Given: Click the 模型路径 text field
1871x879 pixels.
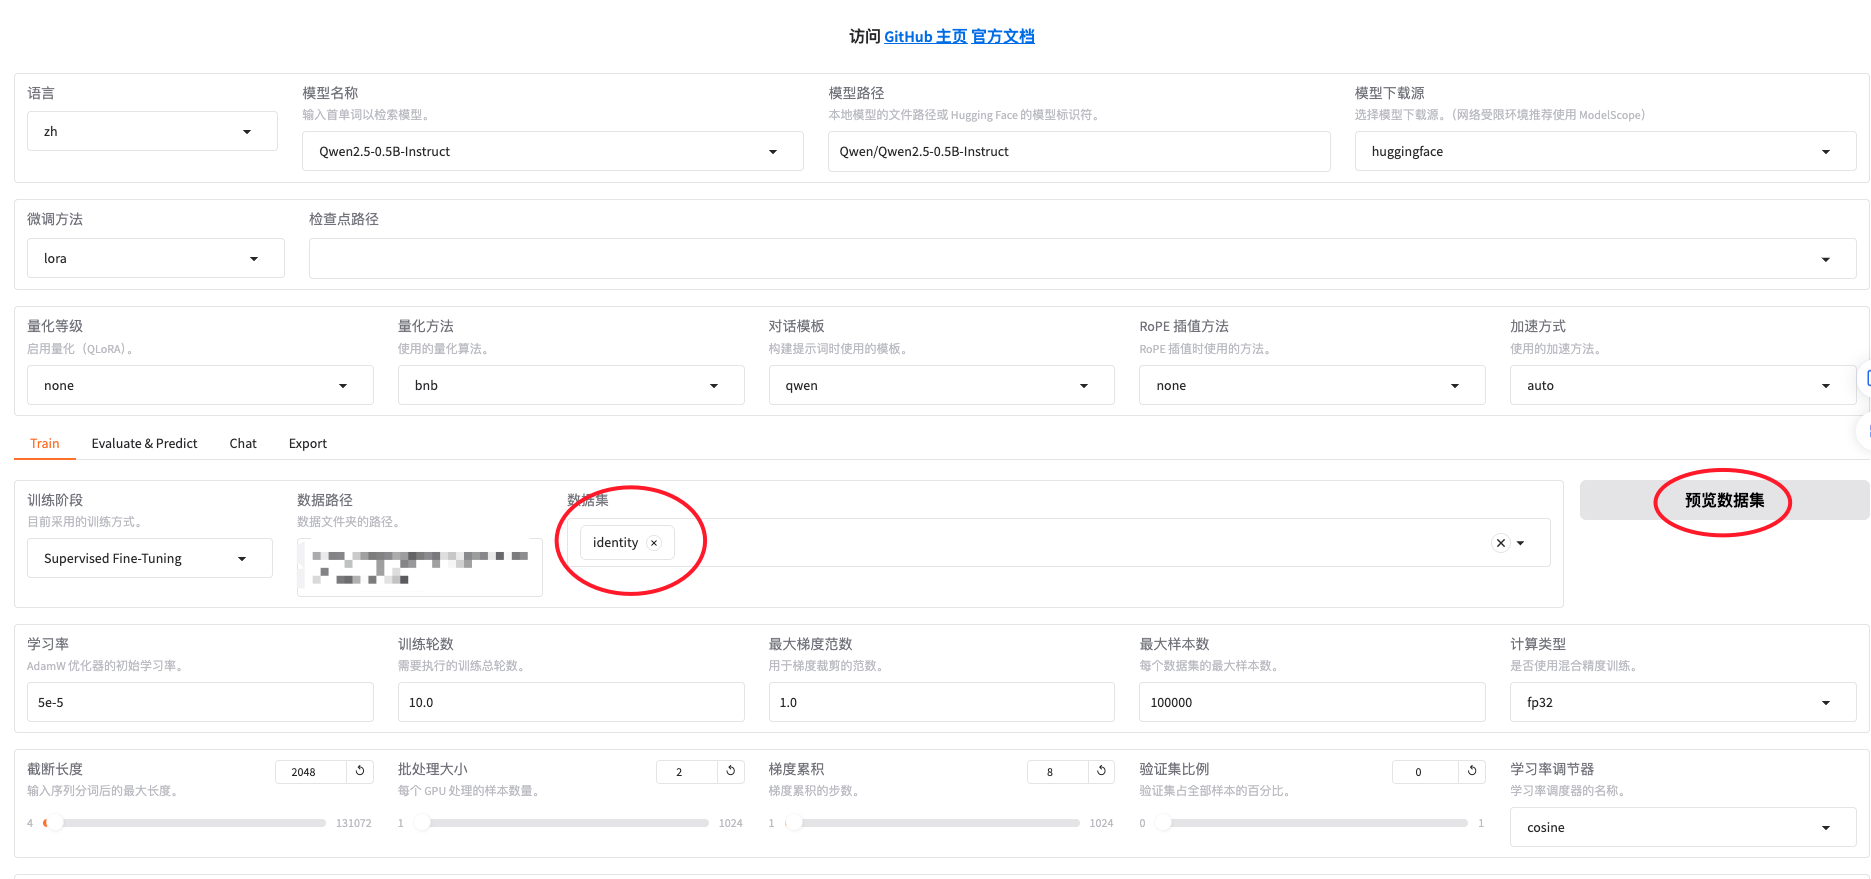Looking at the screenshot, I should 1078,152.
